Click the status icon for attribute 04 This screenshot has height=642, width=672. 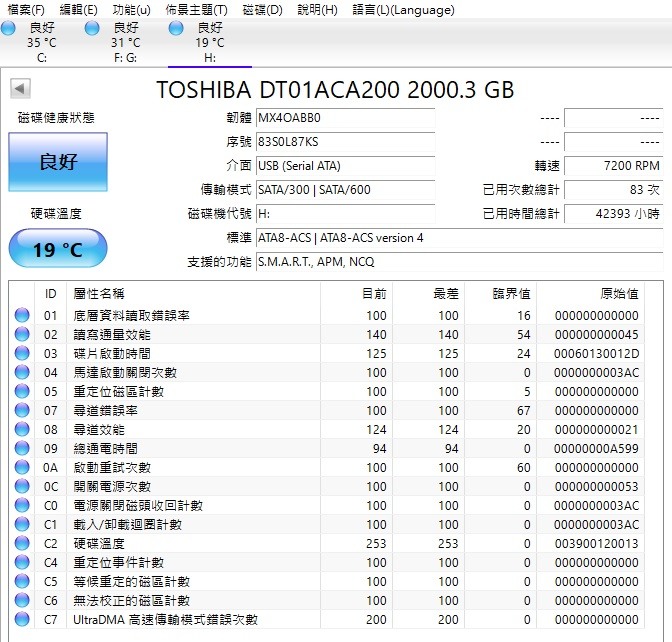(22, 372)
